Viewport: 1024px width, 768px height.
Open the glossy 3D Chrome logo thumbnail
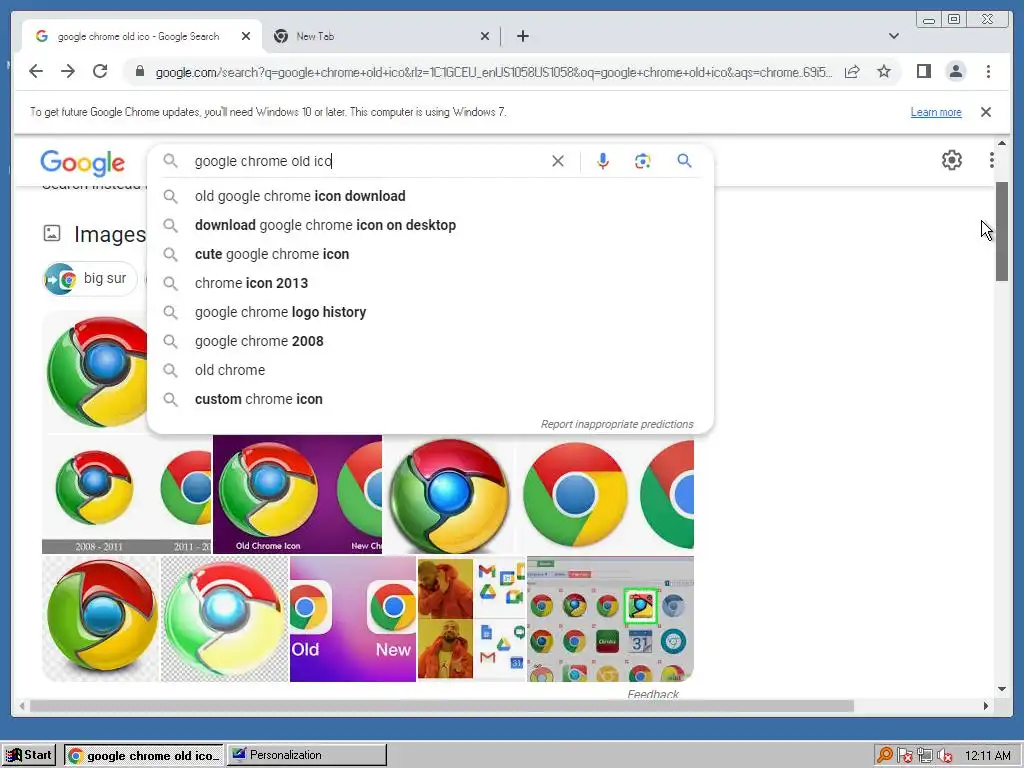click(449, 494)
